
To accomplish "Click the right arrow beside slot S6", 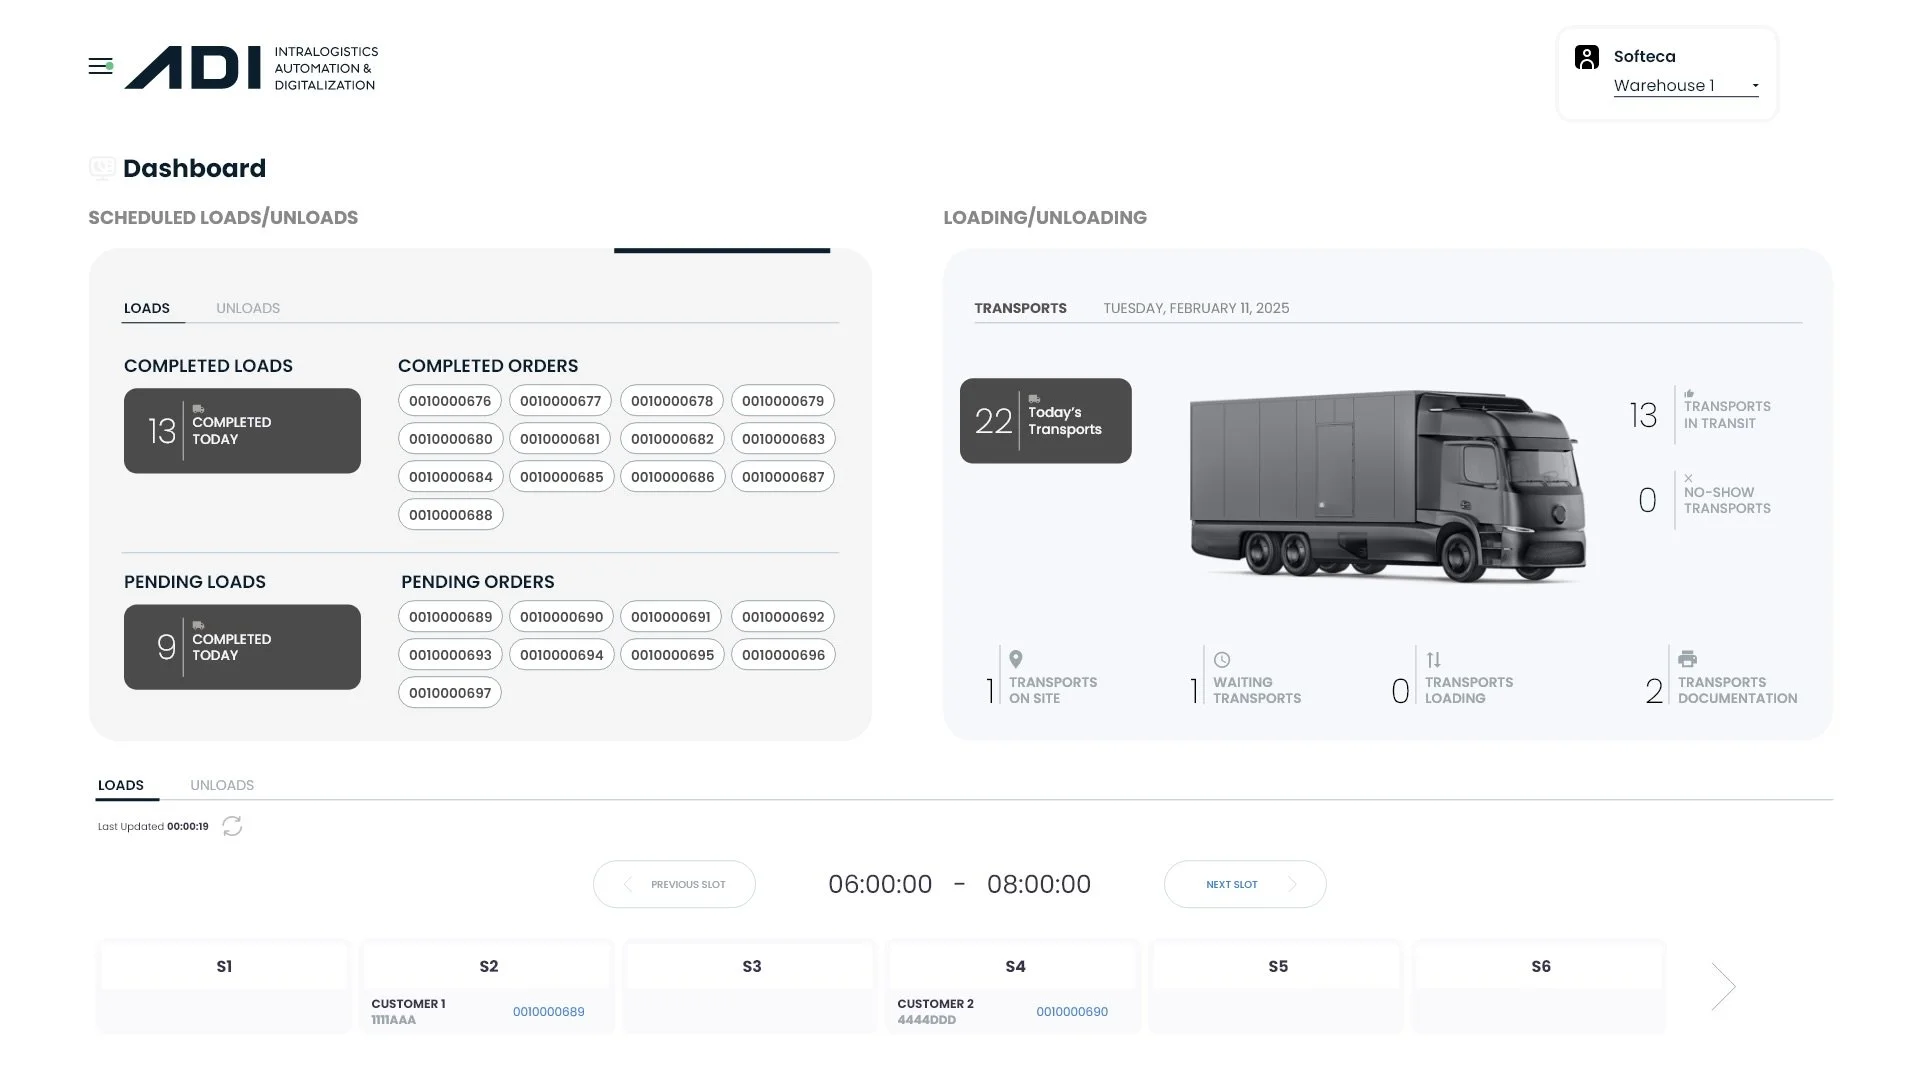I will (1723, 987).
